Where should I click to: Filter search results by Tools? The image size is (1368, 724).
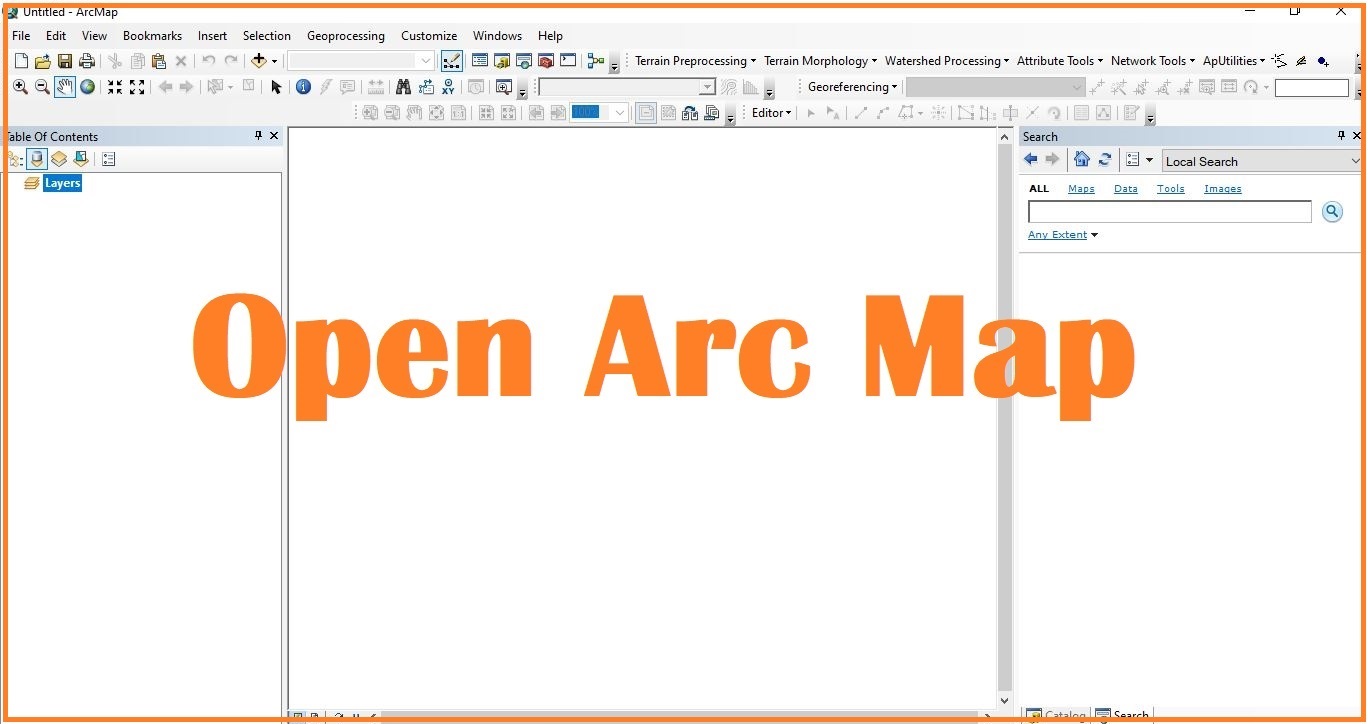[x=1170, y=188]
